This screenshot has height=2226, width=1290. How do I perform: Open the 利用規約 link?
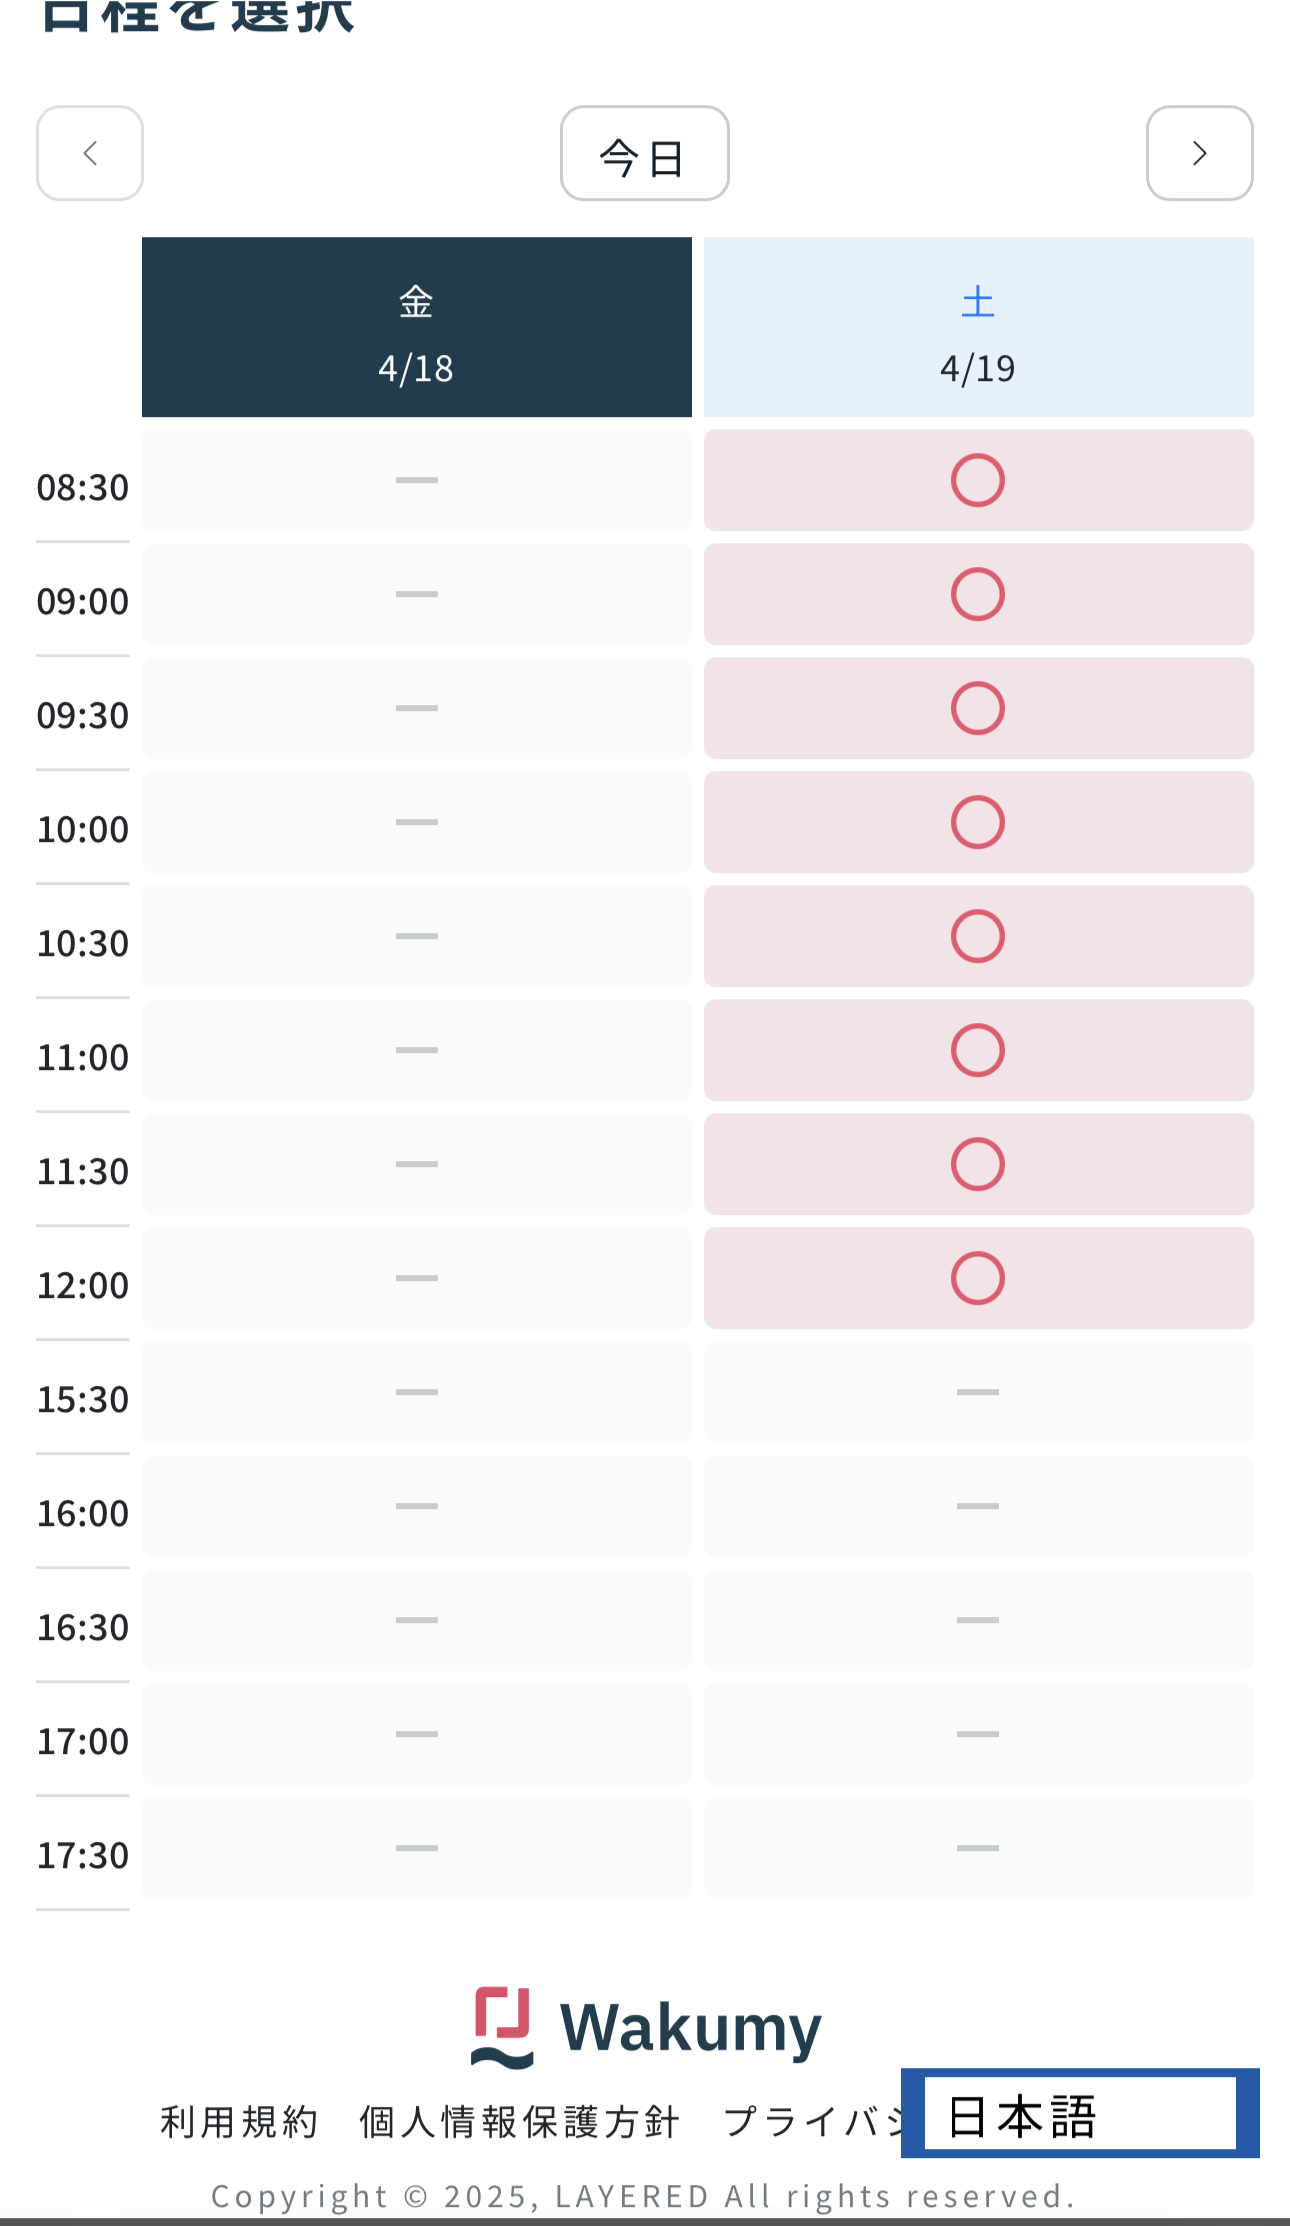click(239, 2121)
